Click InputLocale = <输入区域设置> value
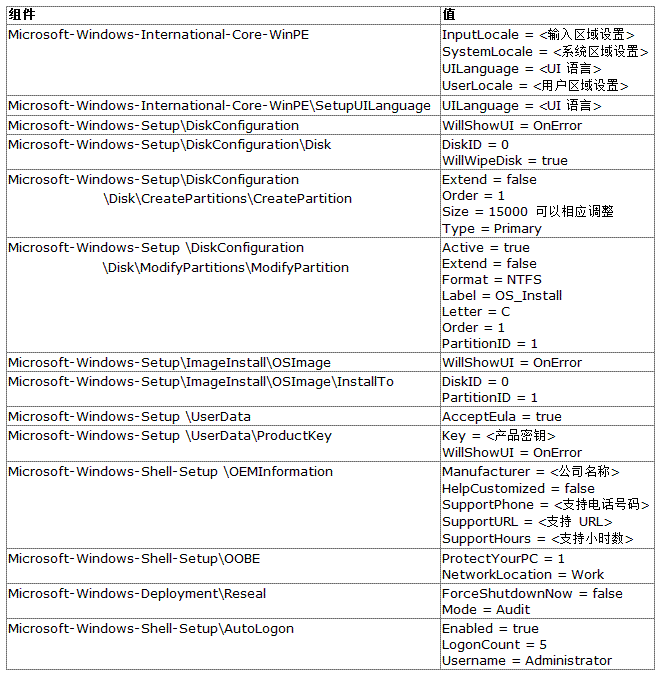658x674 pixels. 538,34
